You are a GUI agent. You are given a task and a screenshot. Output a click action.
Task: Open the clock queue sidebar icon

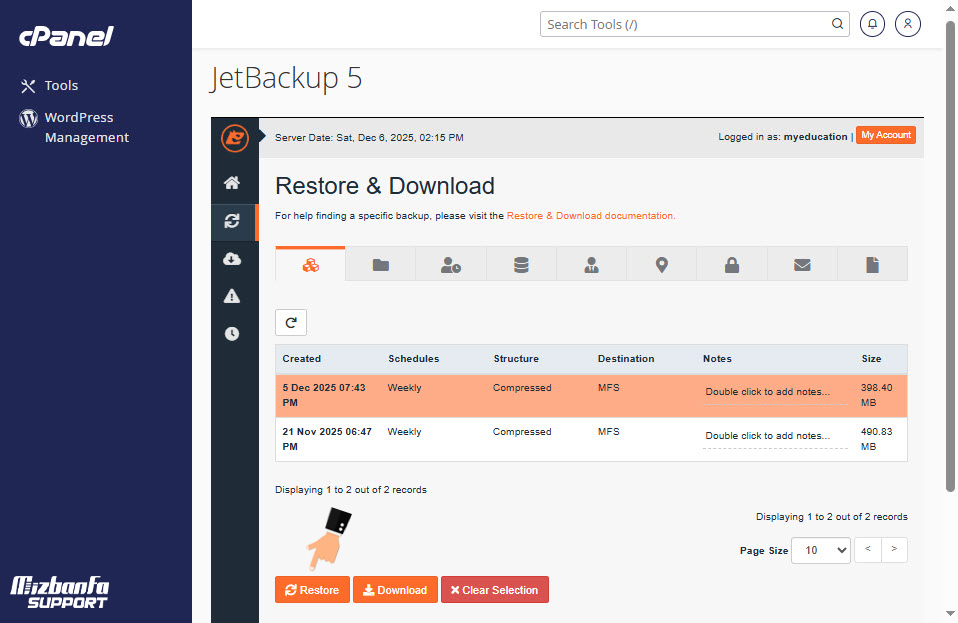click(232, 334)
